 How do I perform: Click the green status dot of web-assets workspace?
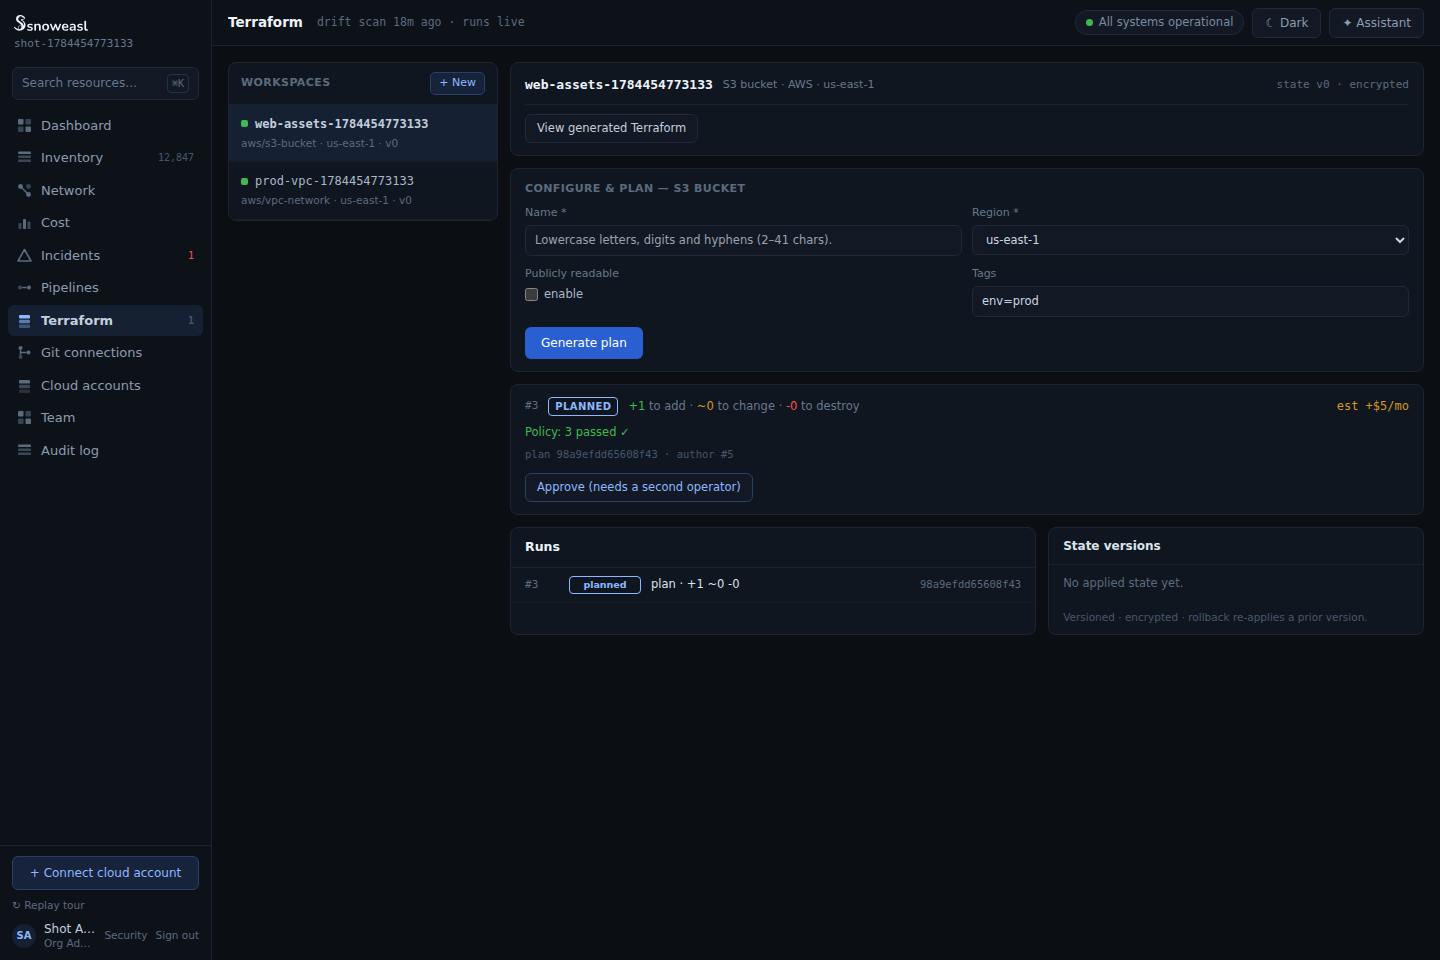click(x=244, y=124)
